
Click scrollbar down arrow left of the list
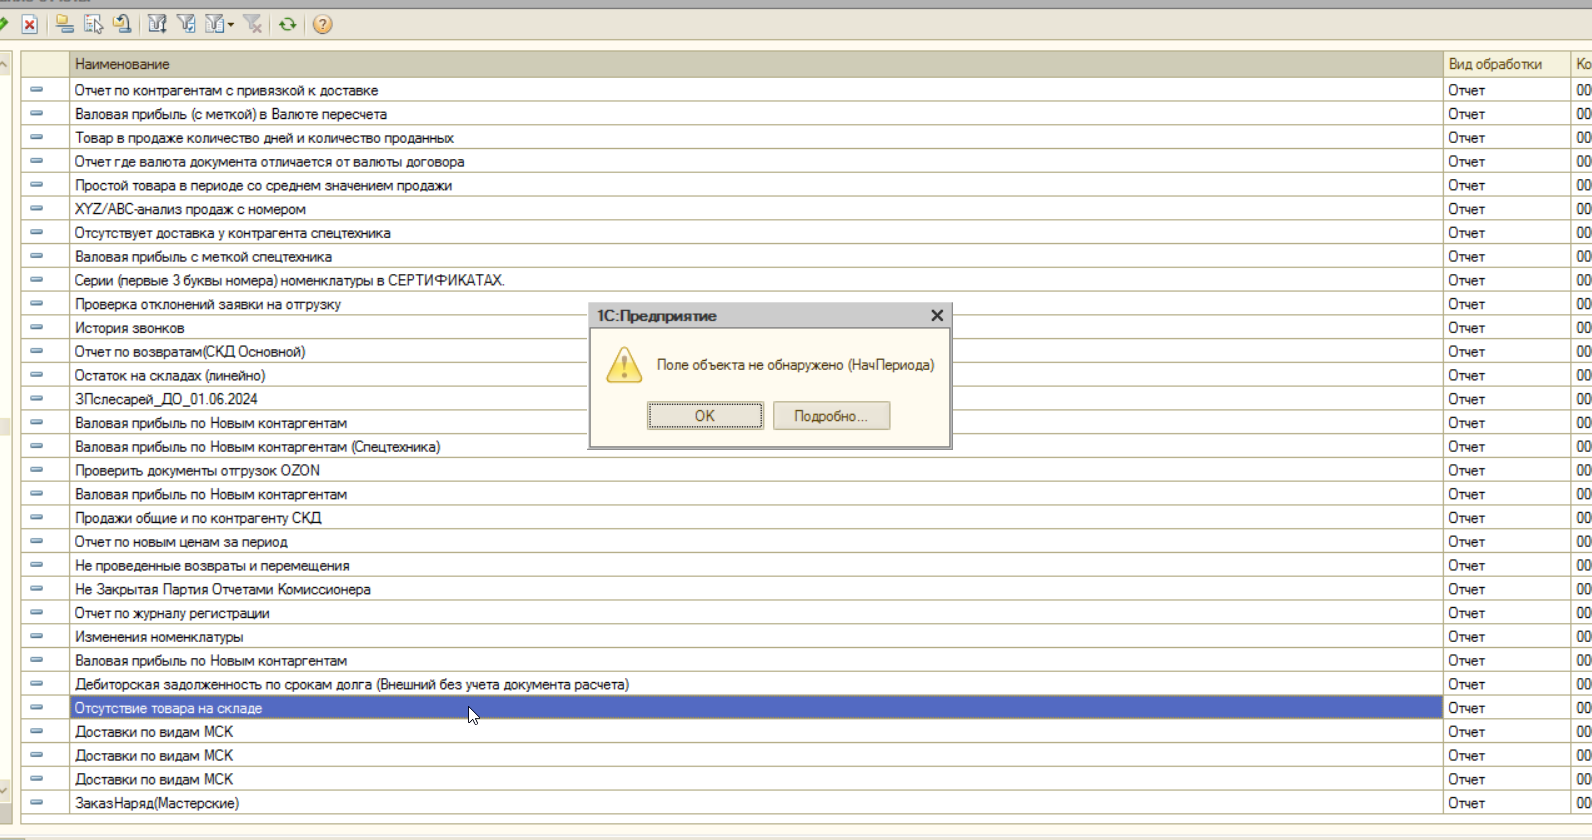click(5, 790)
